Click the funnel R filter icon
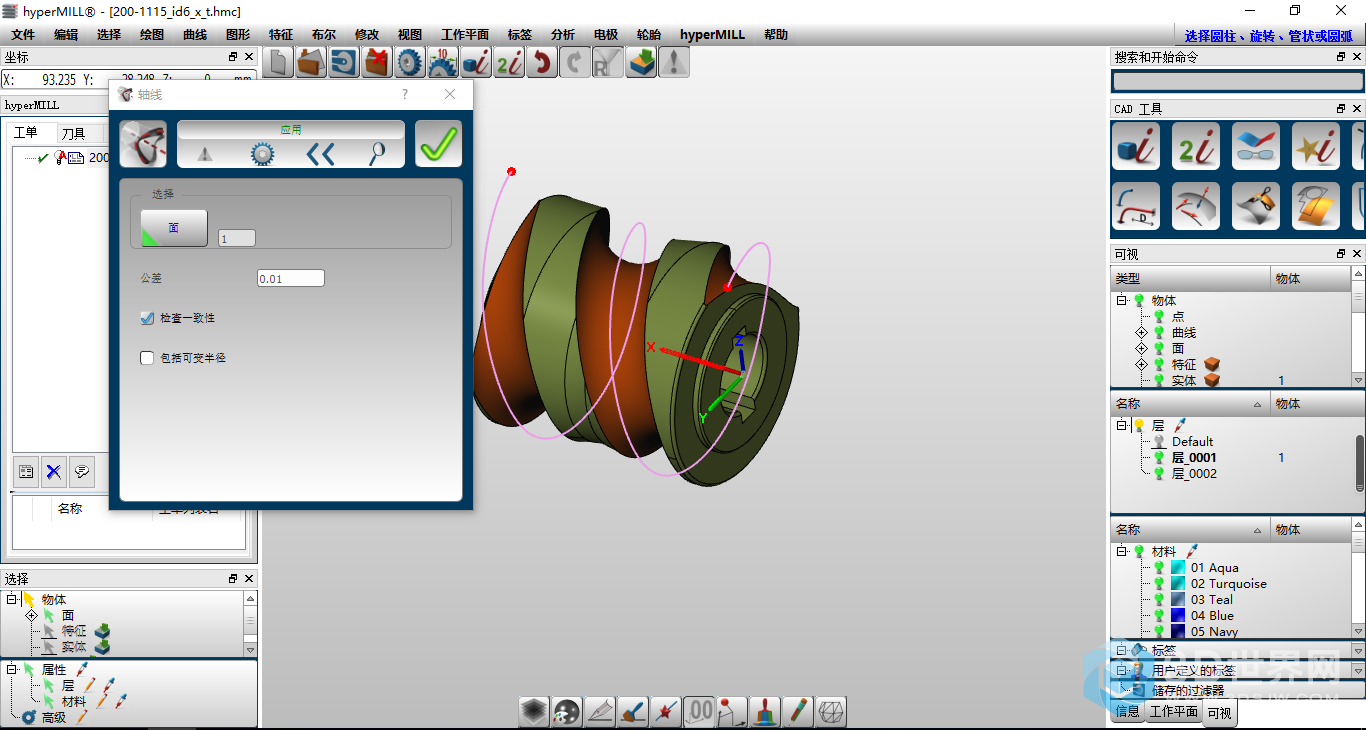This screenshot has width=1366, height=730. [607, 62]
